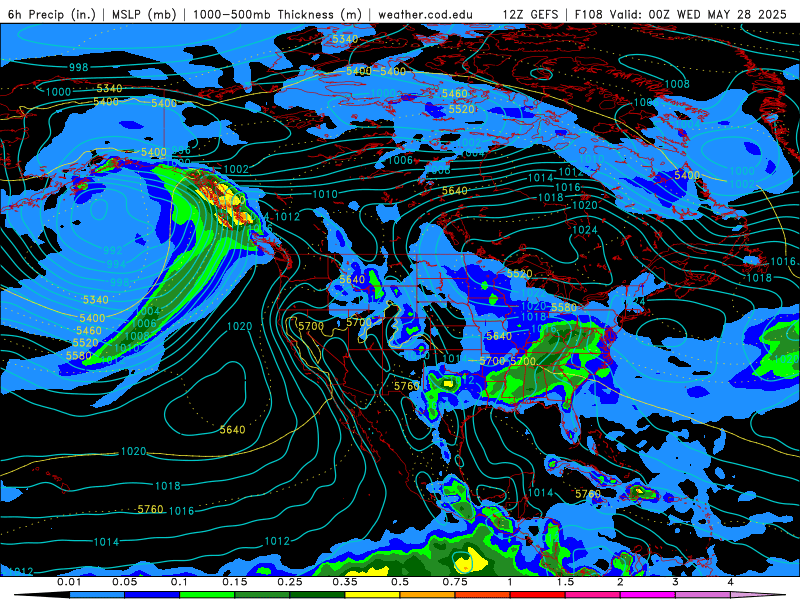The height and width of the screenshot is (600, 800).
Task: Click the 5580 thickness label near Great Lakes
Action: point(564,308)
